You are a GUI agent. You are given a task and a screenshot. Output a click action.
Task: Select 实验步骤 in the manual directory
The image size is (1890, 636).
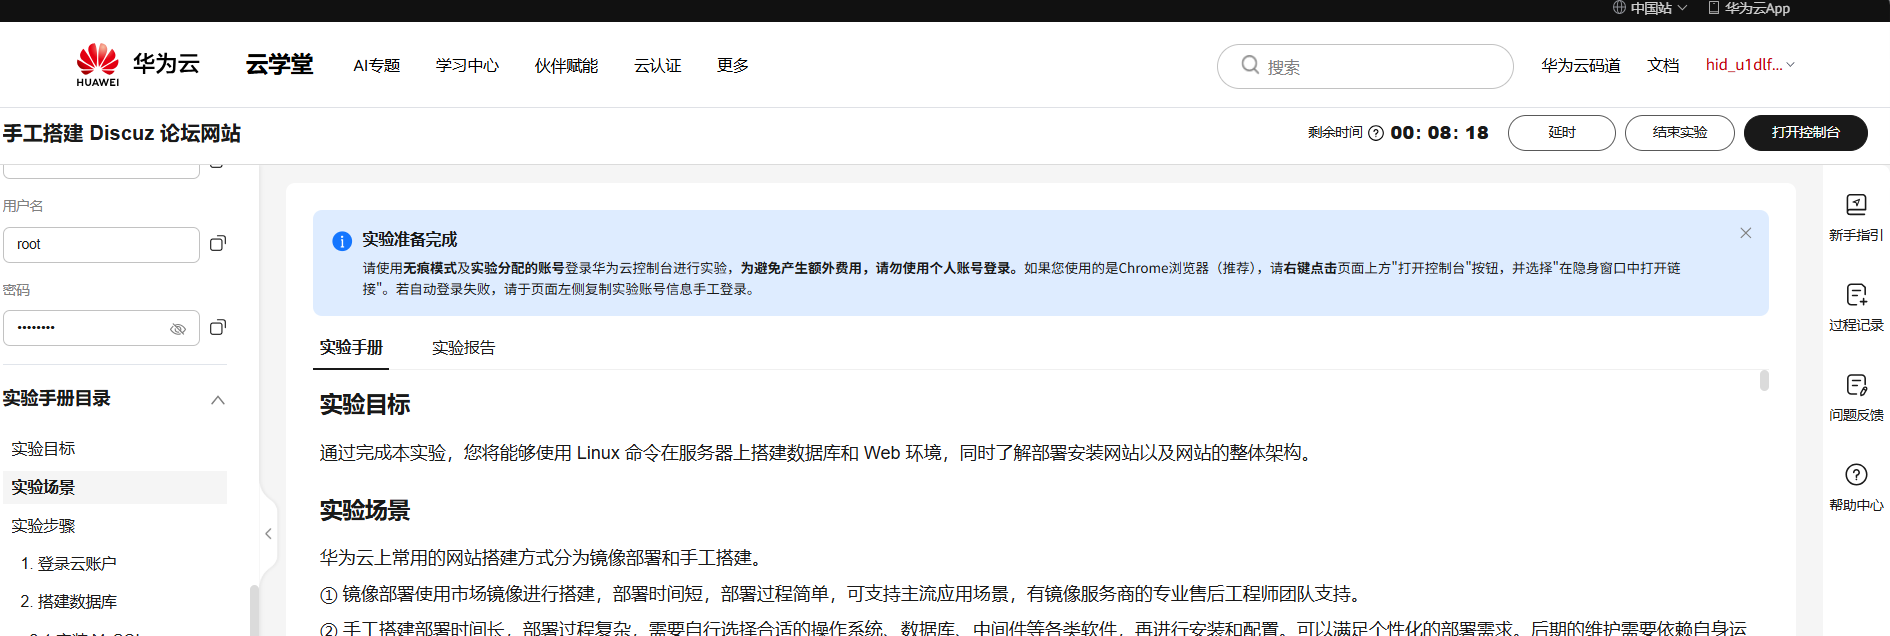pyautogui.click(x=43, y=525)
